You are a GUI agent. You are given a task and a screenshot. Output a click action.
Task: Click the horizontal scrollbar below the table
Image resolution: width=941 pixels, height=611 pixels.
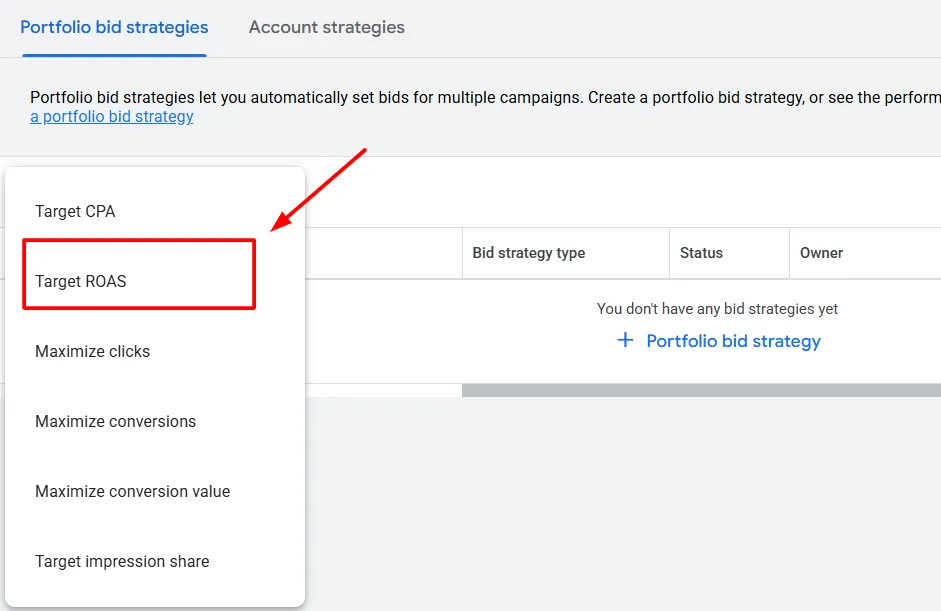700,389
